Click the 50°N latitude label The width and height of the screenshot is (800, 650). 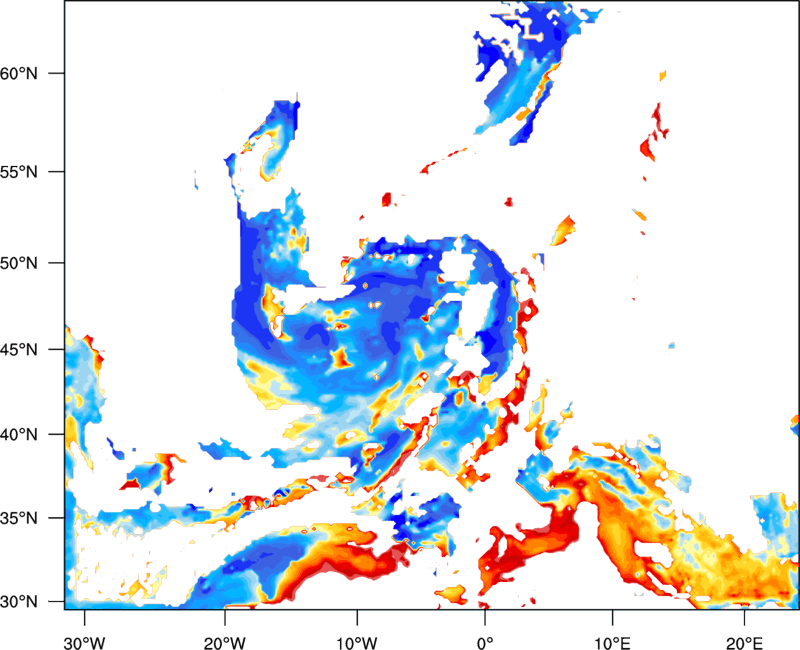pyautogui.click(x=19, y=263)
